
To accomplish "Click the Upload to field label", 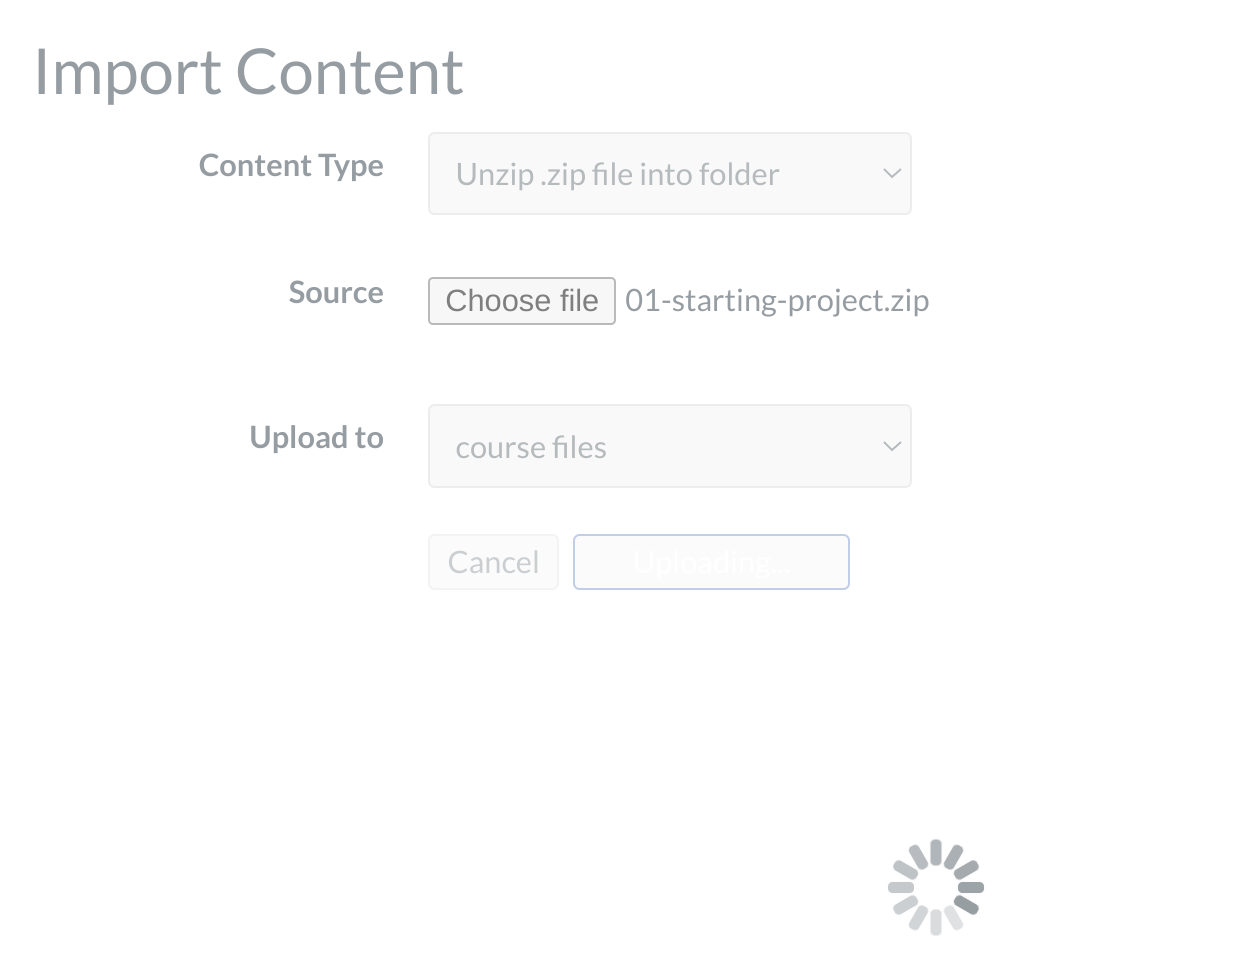I will [x=316, y=437].
